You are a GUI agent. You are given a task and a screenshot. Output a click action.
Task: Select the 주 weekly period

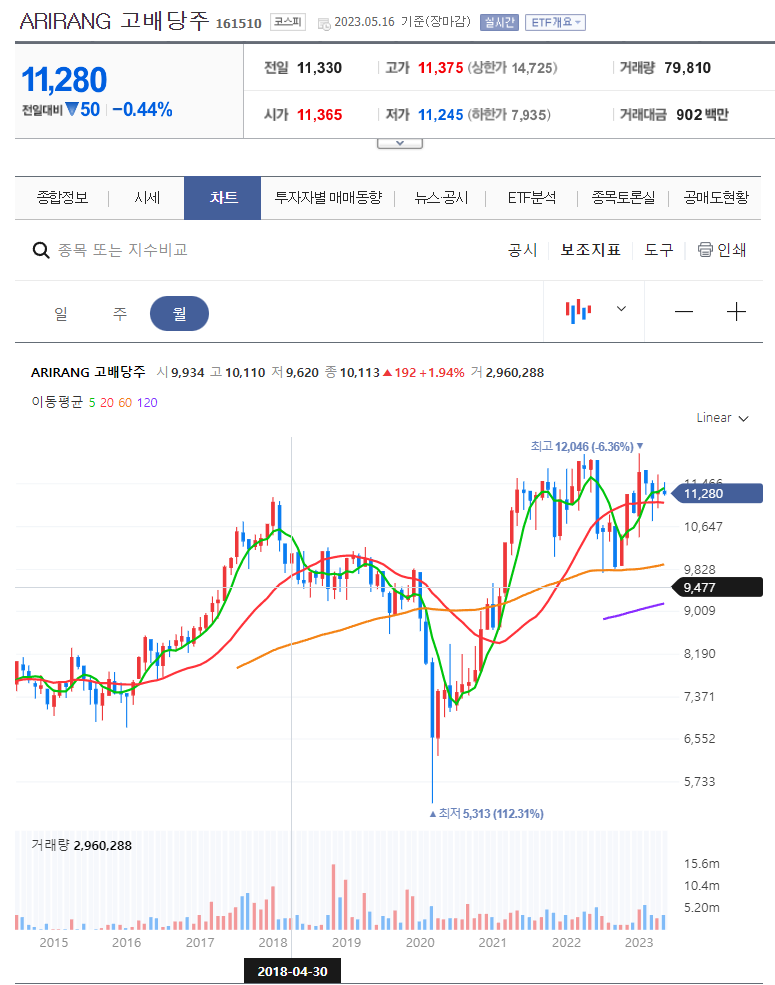(119, 313)
